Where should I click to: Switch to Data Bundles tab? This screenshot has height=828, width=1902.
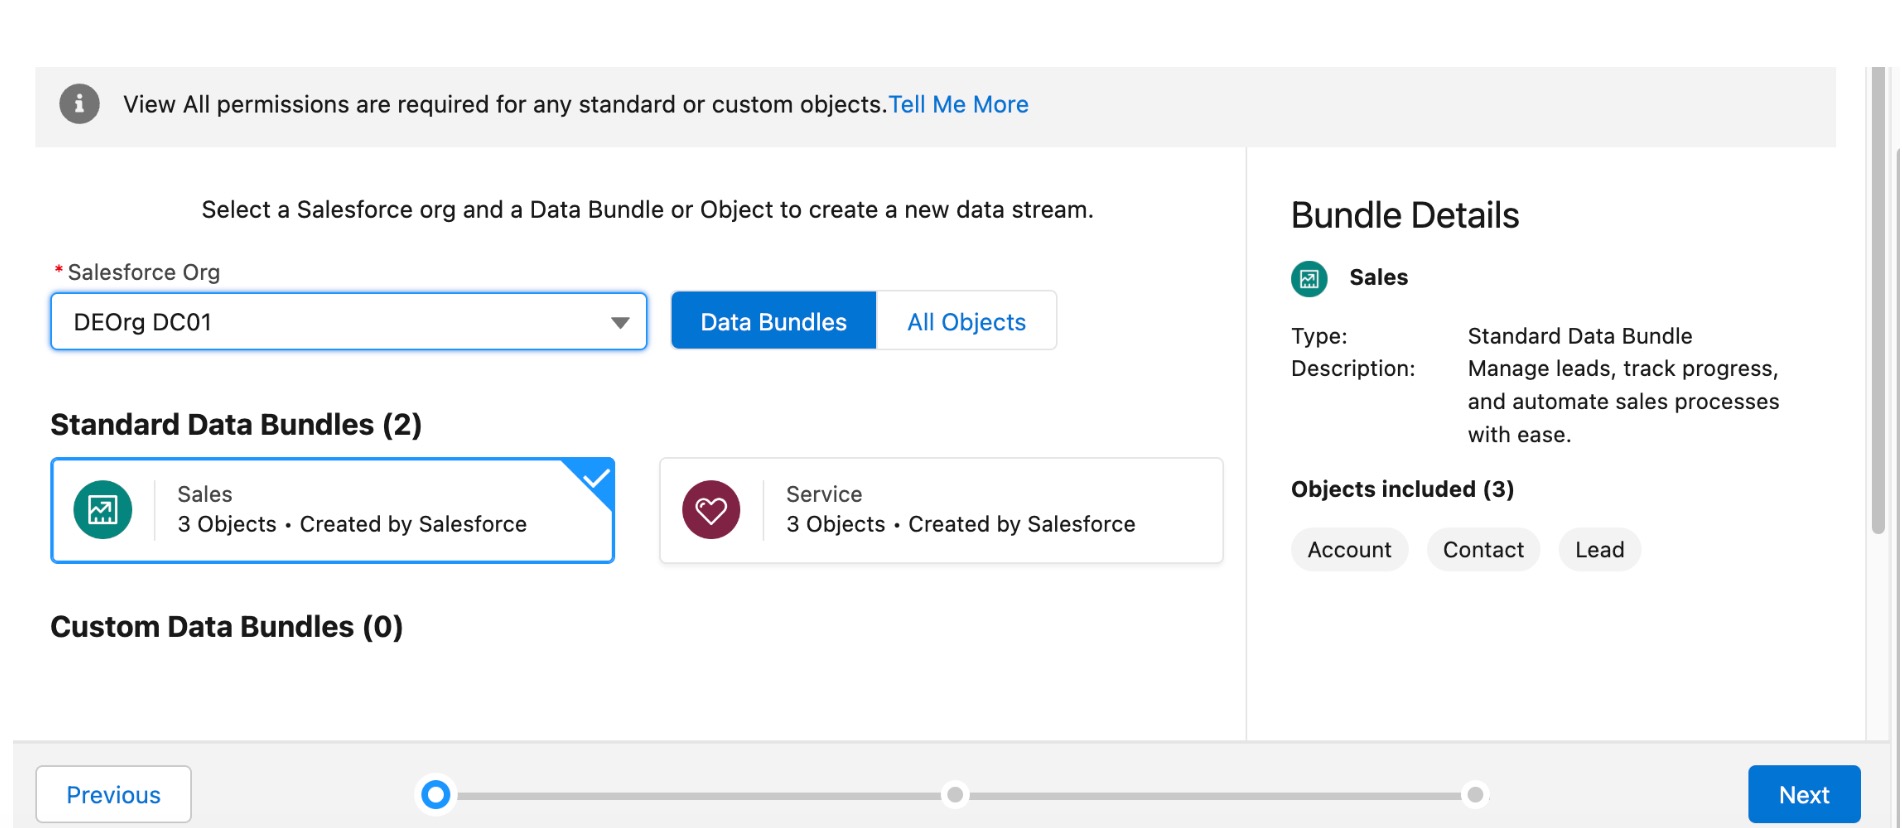coord(774,321)
